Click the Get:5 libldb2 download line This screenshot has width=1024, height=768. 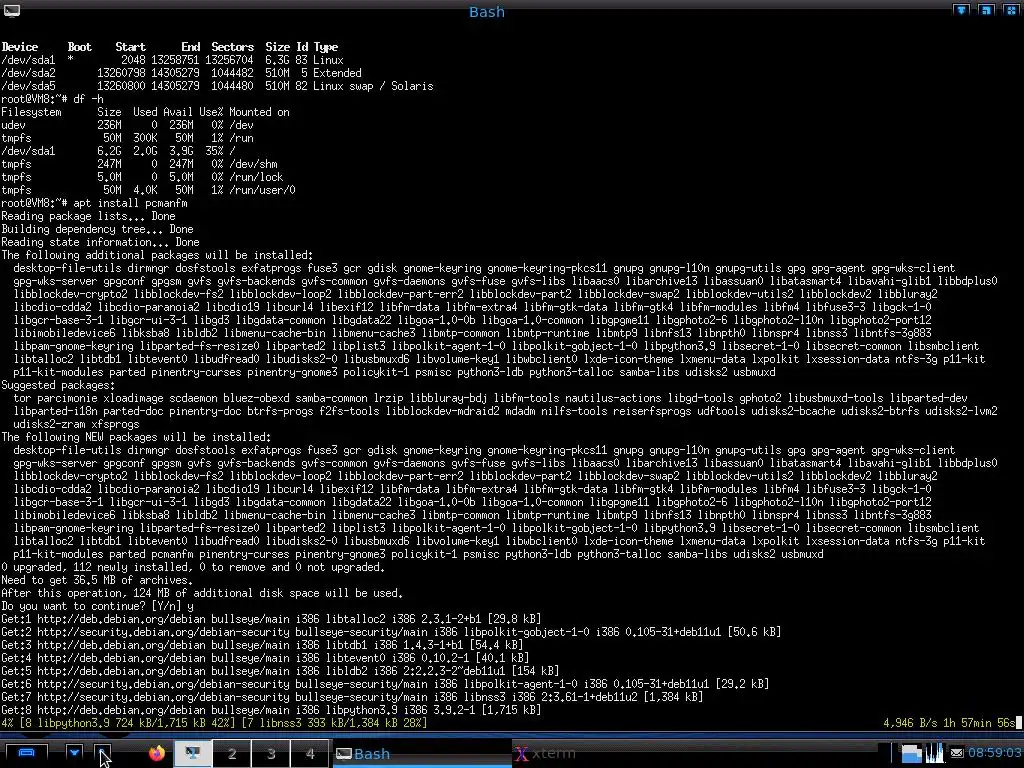coord(280,671)
